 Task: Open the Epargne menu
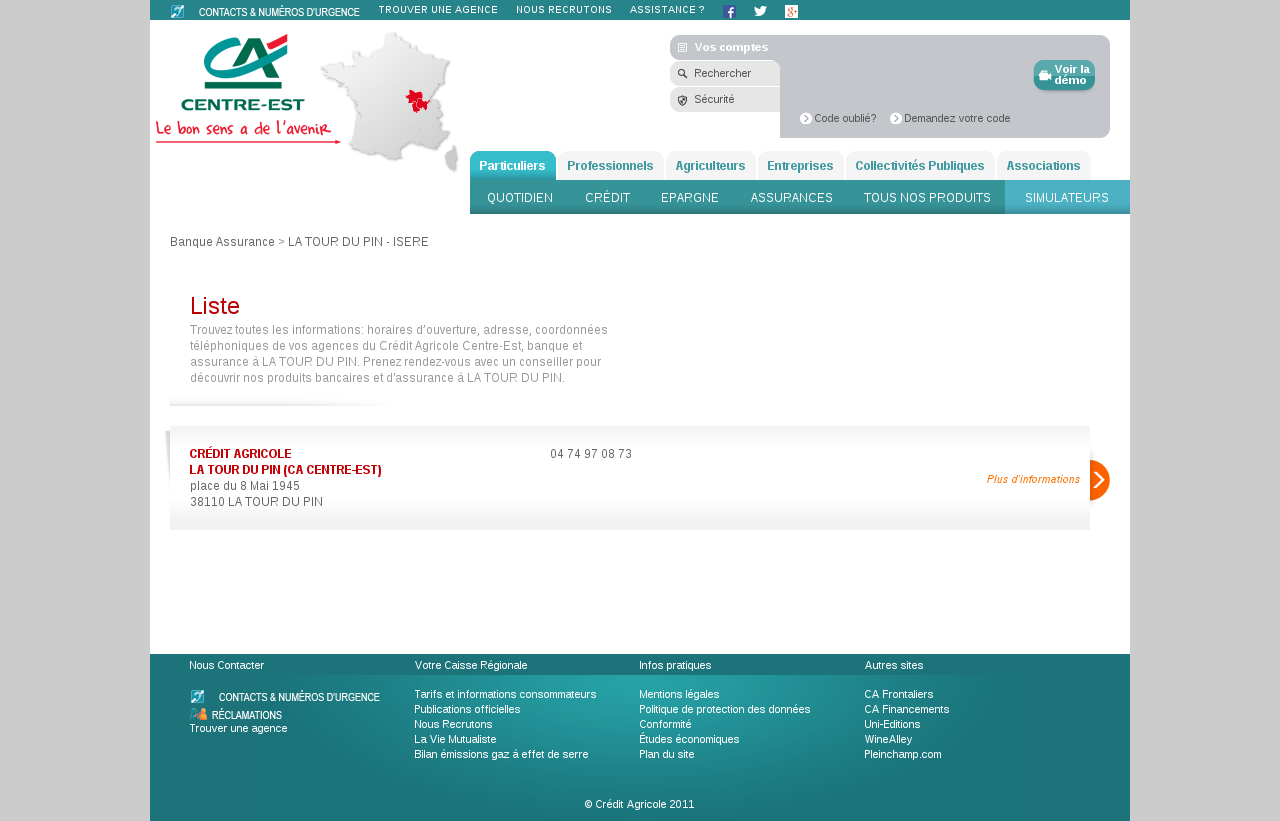[x=690, y=197]
